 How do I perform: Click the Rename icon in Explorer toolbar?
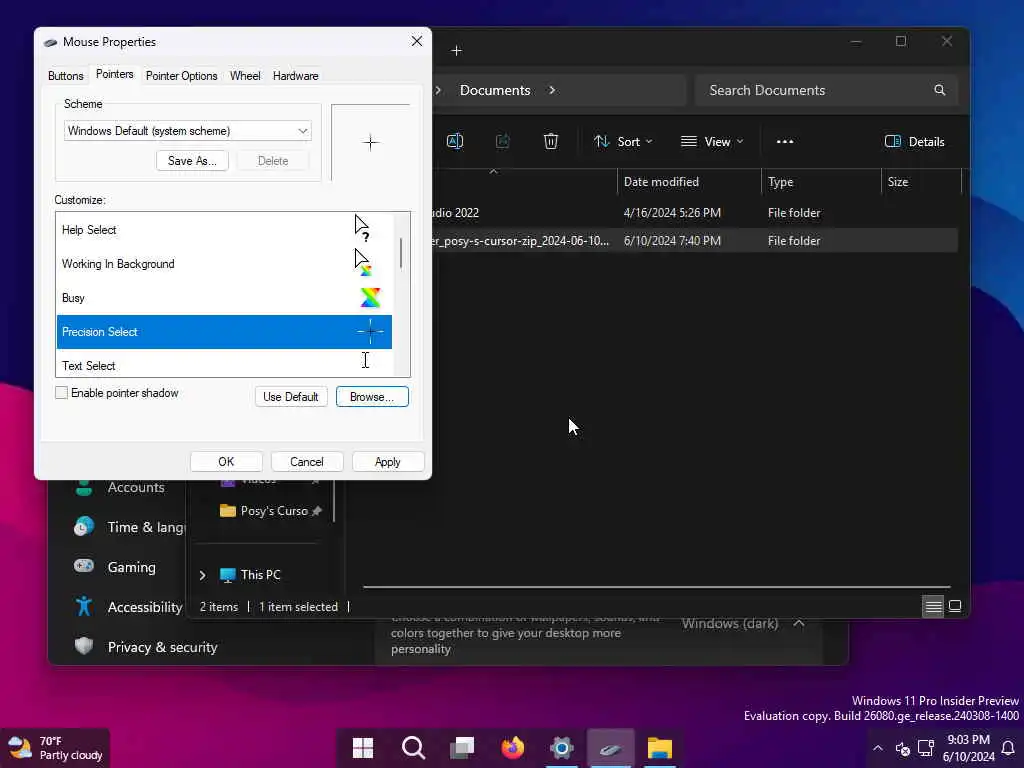coord(455,141)
